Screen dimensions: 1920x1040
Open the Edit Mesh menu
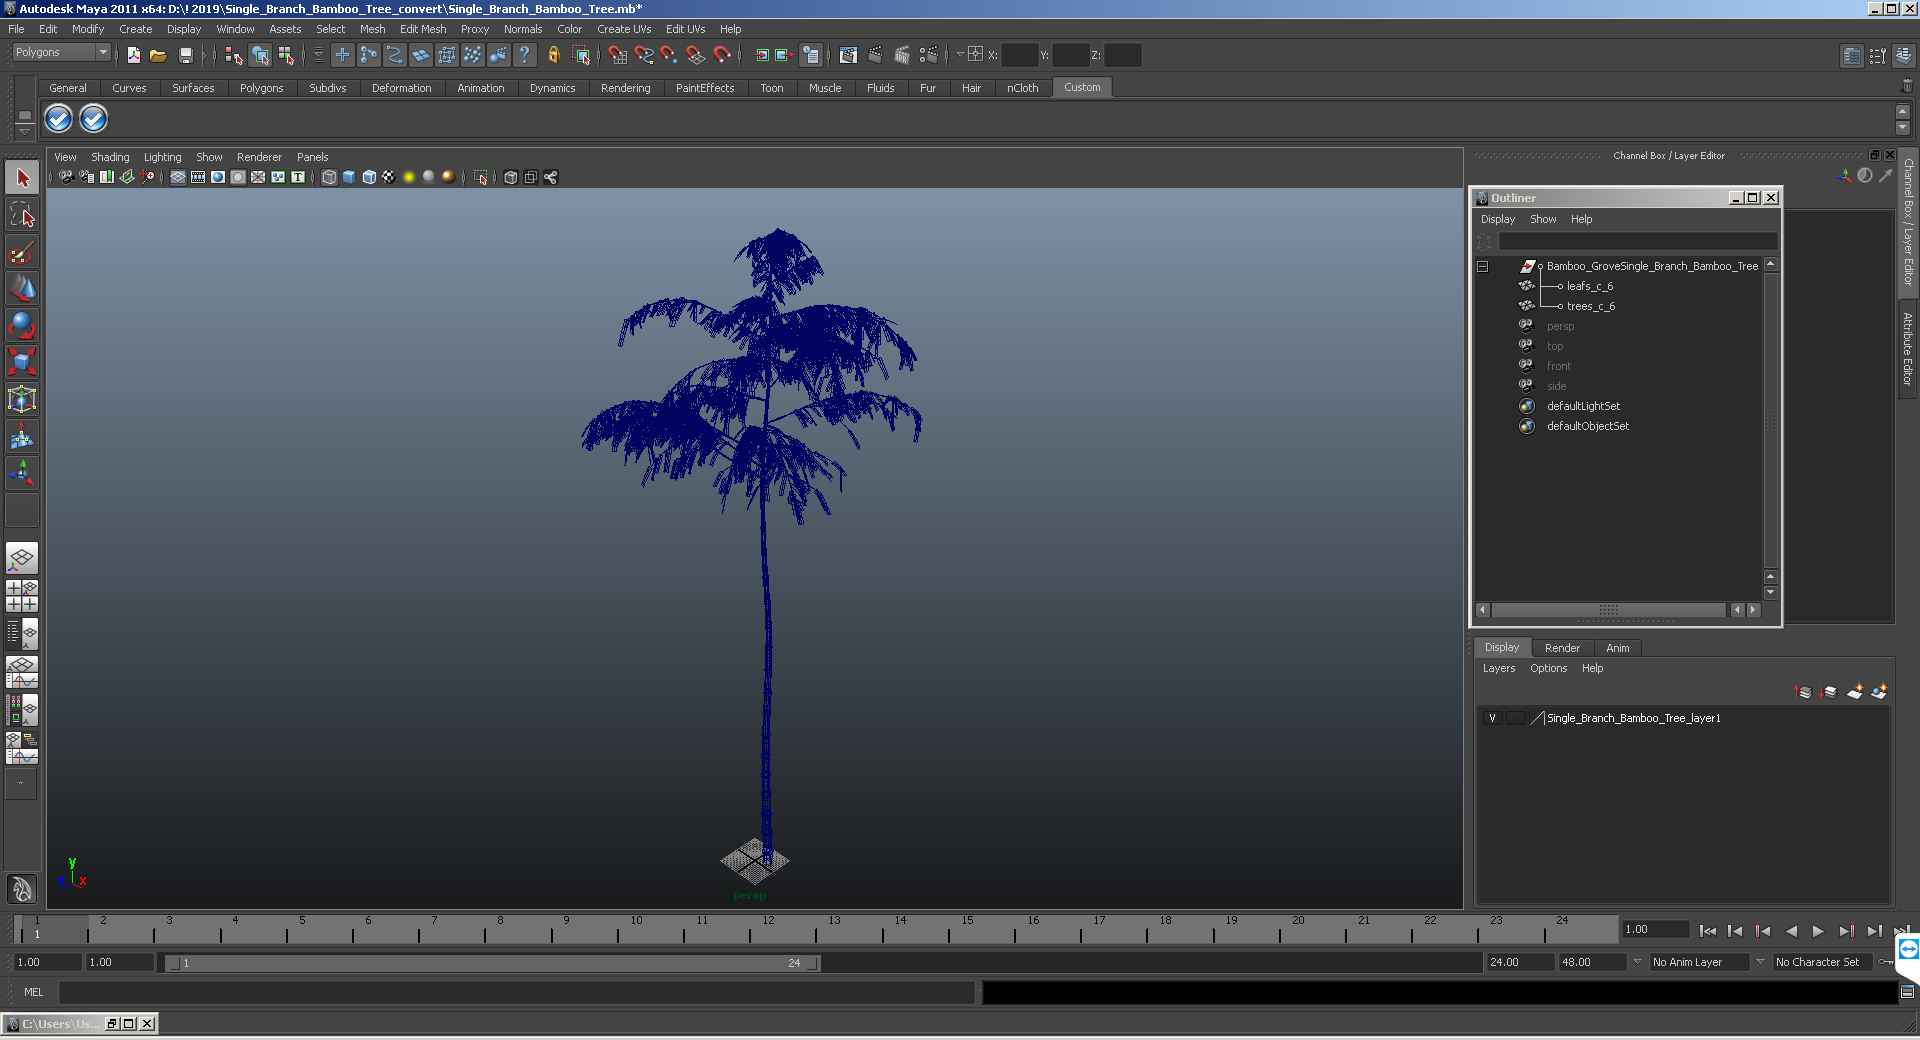[x=423, y=29]
